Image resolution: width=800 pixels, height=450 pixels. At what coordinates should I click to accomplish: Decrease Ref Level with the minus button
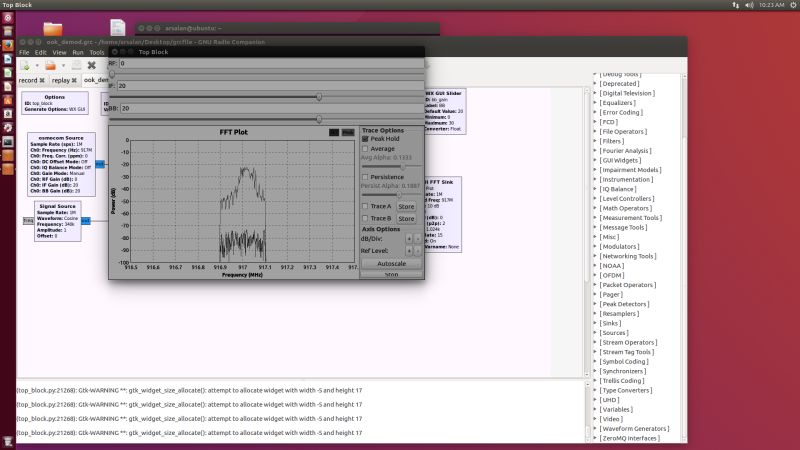coord(417,251)
